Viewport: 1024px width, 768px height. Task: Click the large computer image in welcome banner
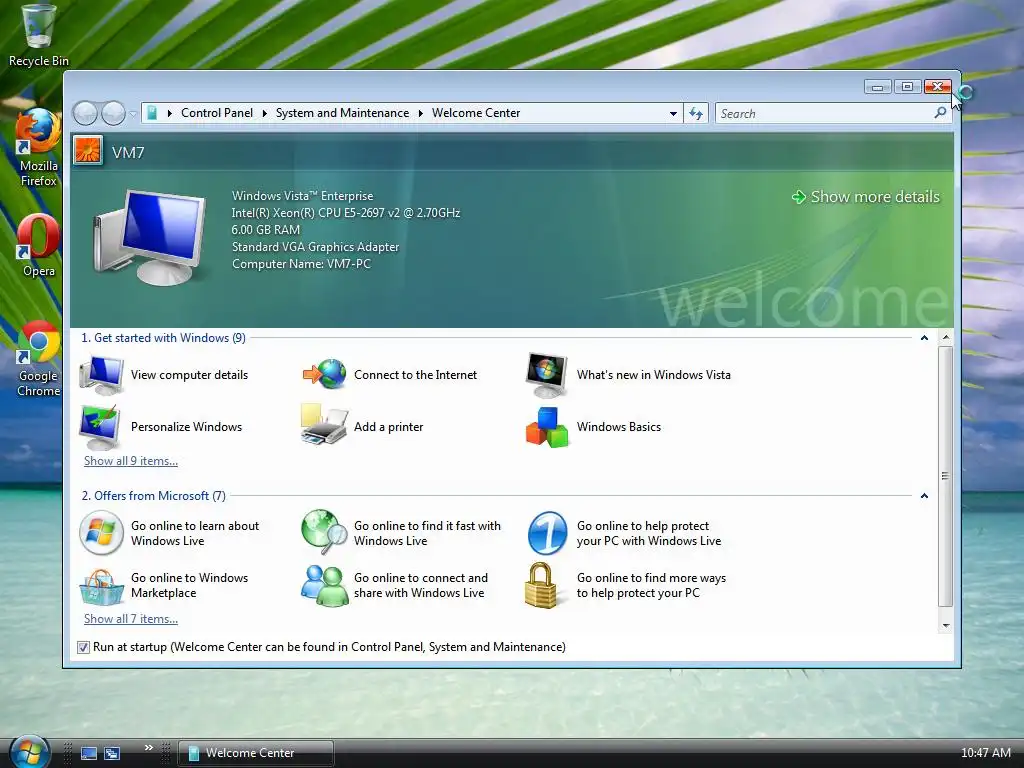pos(150,237)
